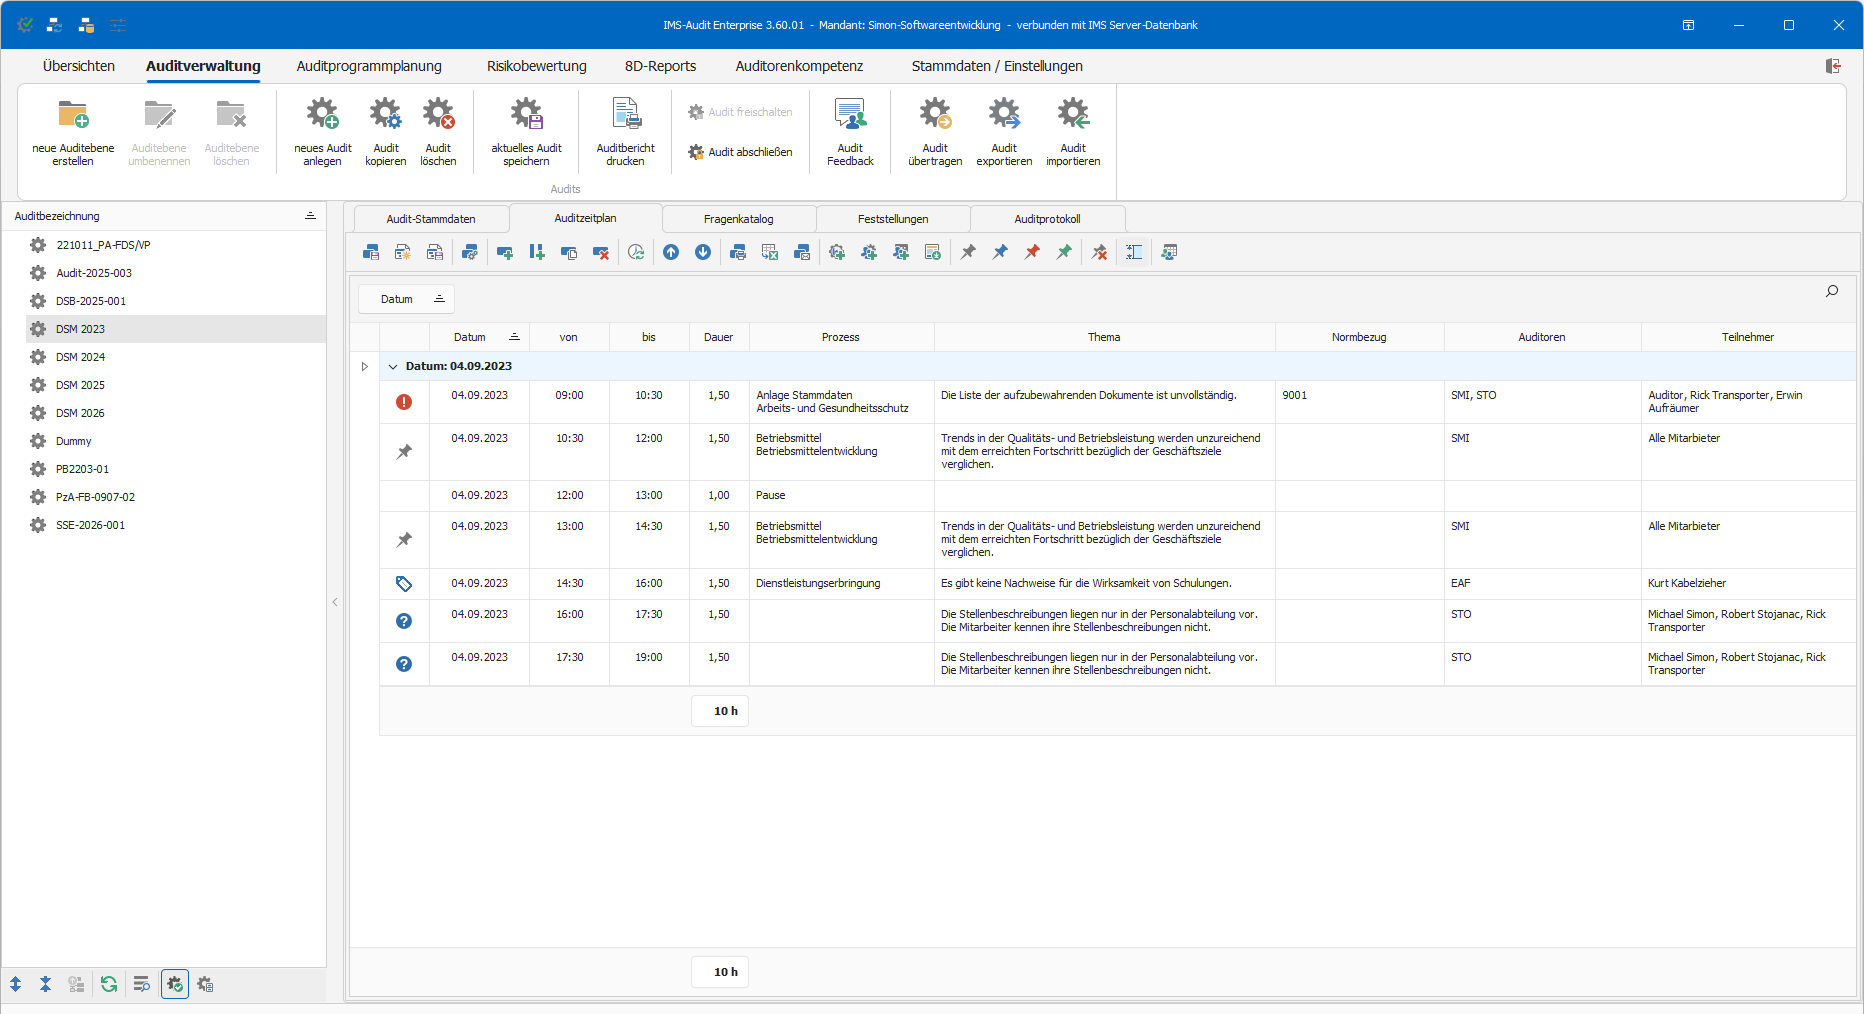The width and height of the screenshot is (1864, 1014).
Task: Sort 'Auditbezeichnung' list header
Action: pyautogui.click(x=164, y=216)
